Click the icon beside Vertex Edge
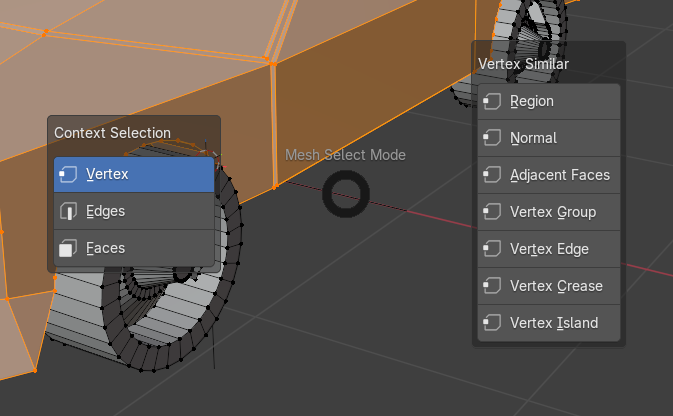The image size is (673, 416). (492, 249)
